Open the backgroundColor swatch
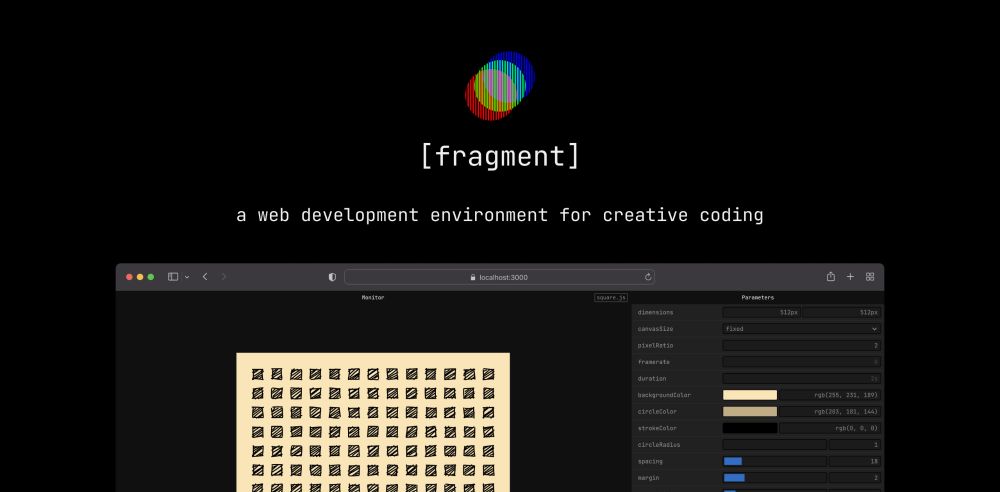 750,395
